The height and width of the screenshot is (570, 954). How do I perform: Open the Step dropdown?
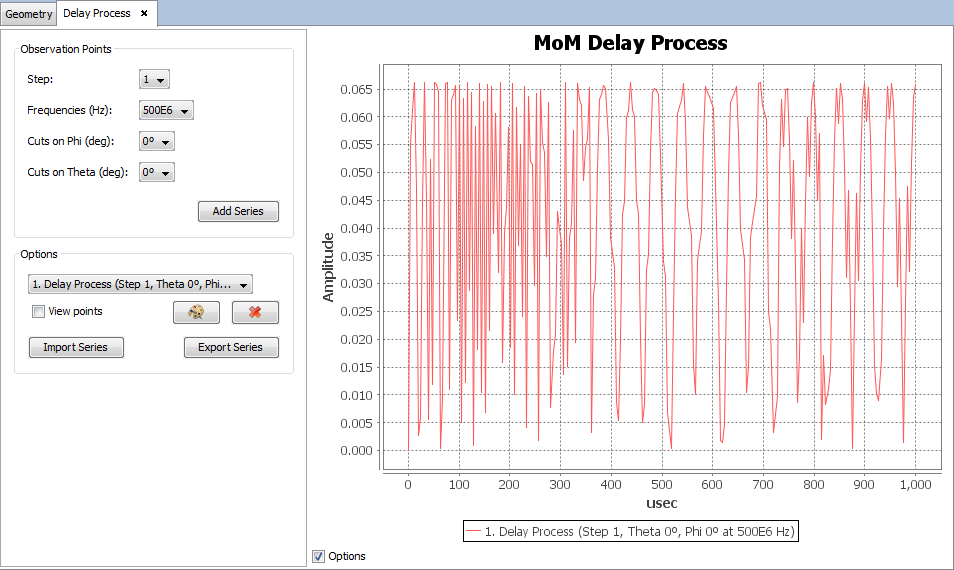(x=155, y=80)
